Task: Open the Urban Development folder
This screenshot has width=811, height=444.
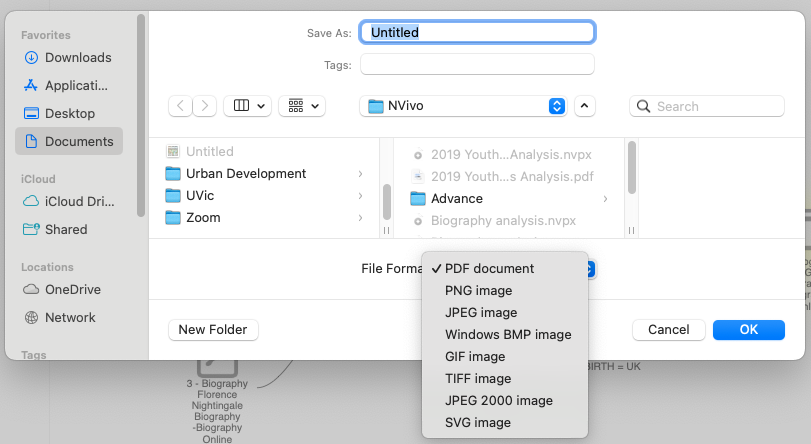Action: click(246, 174)
